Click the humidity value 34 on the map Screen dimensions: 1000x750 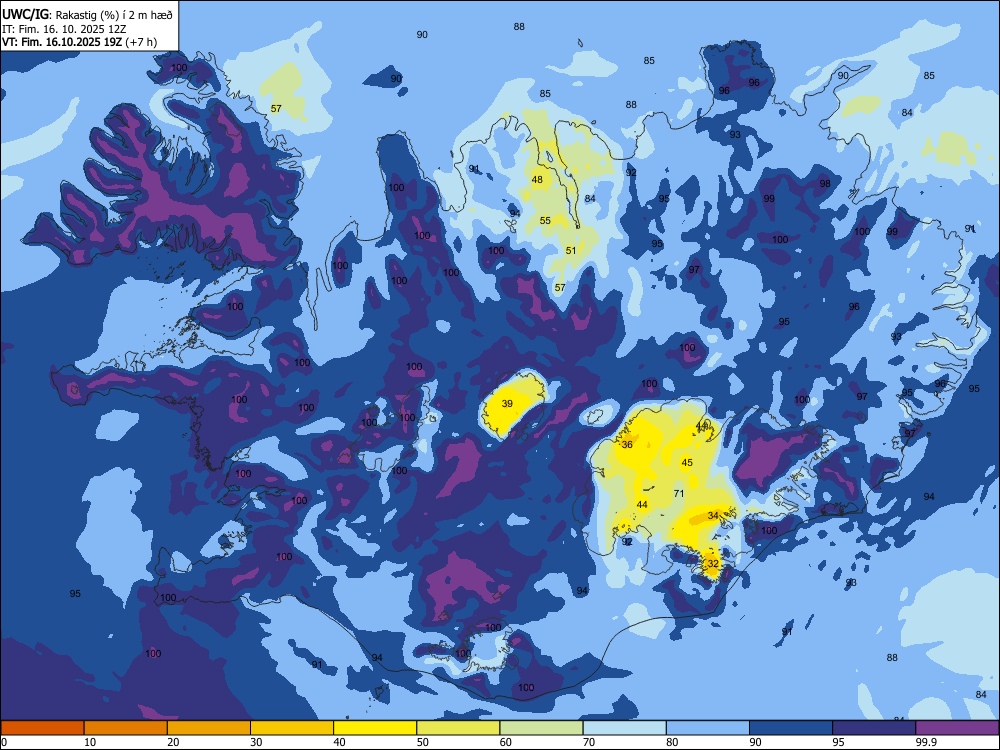click(x=713, y=515)
